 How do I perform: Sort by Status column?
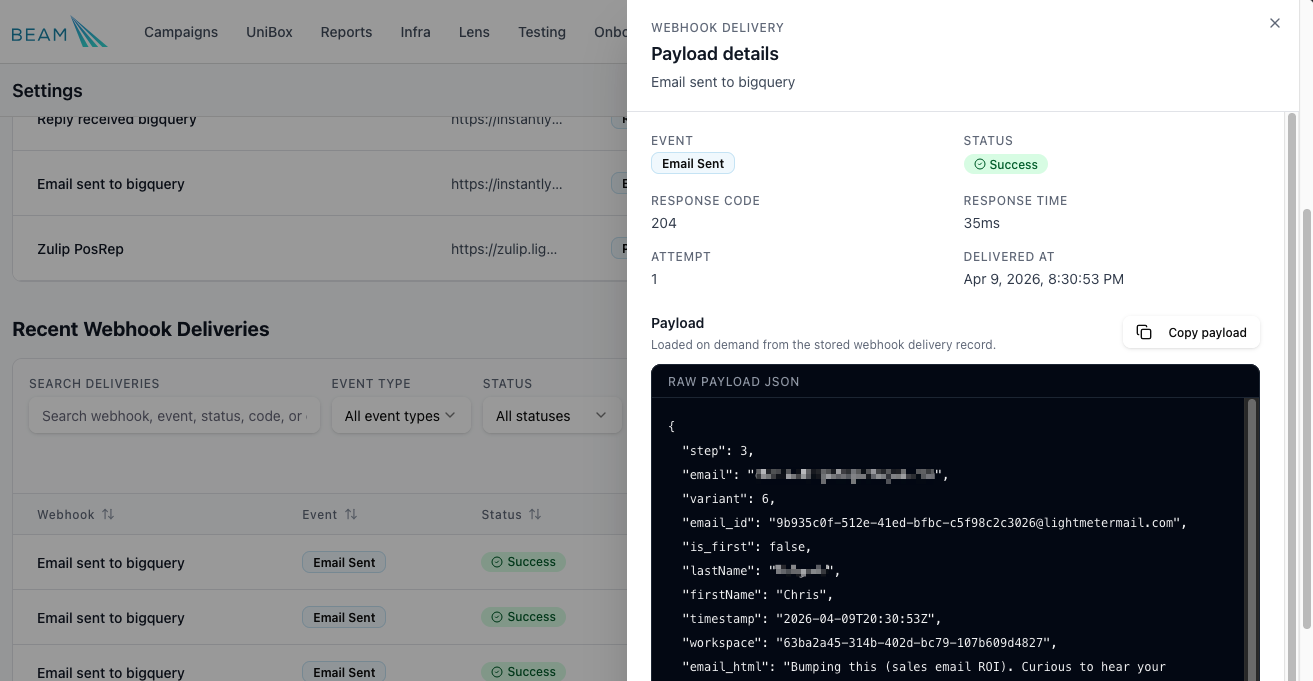pyautogui.click(x=511, y=514)
